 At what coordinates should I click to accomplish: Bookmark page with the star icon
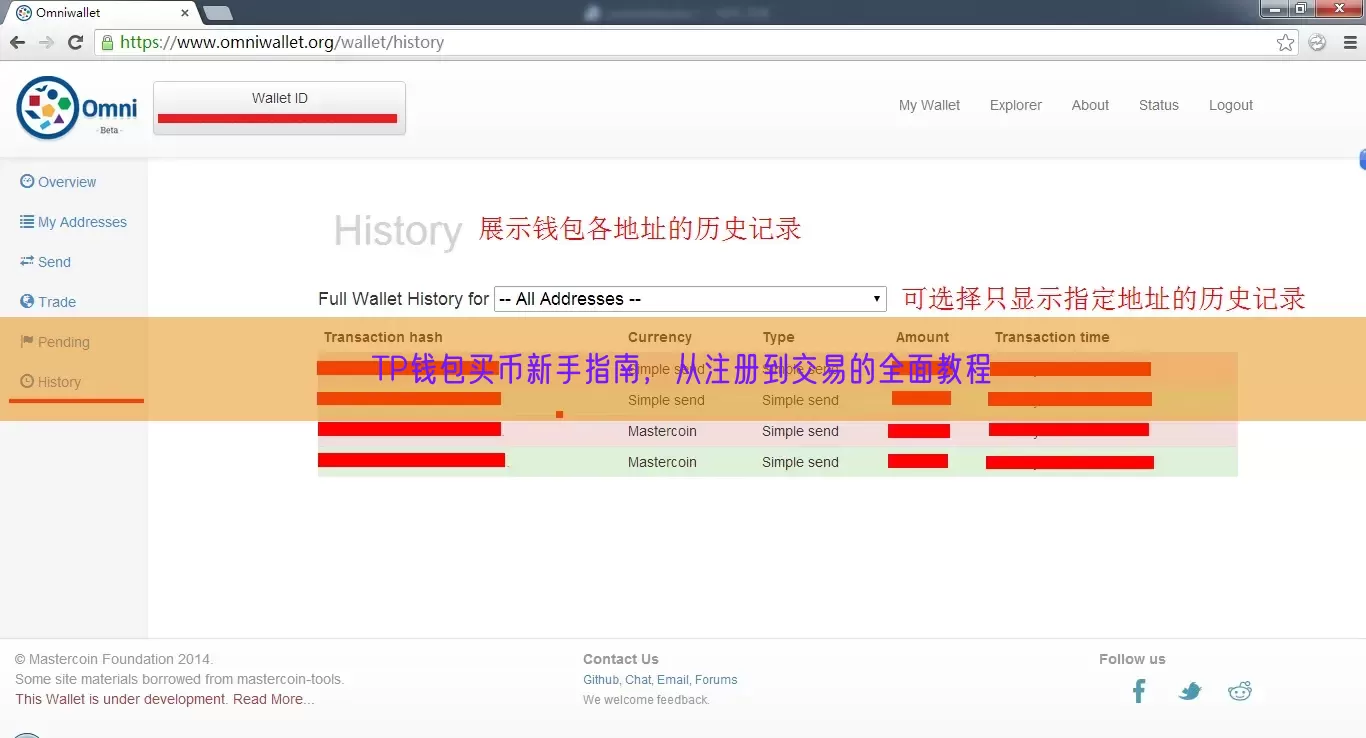(x=1286, y=42)
